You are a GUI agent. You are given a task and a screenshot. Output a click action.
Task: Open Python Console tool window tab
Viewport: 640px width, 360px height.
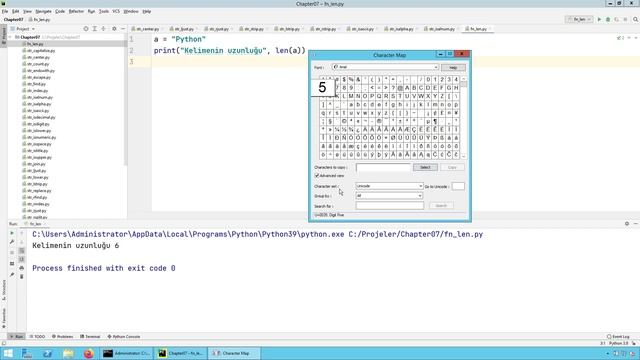tap(124, 337)
